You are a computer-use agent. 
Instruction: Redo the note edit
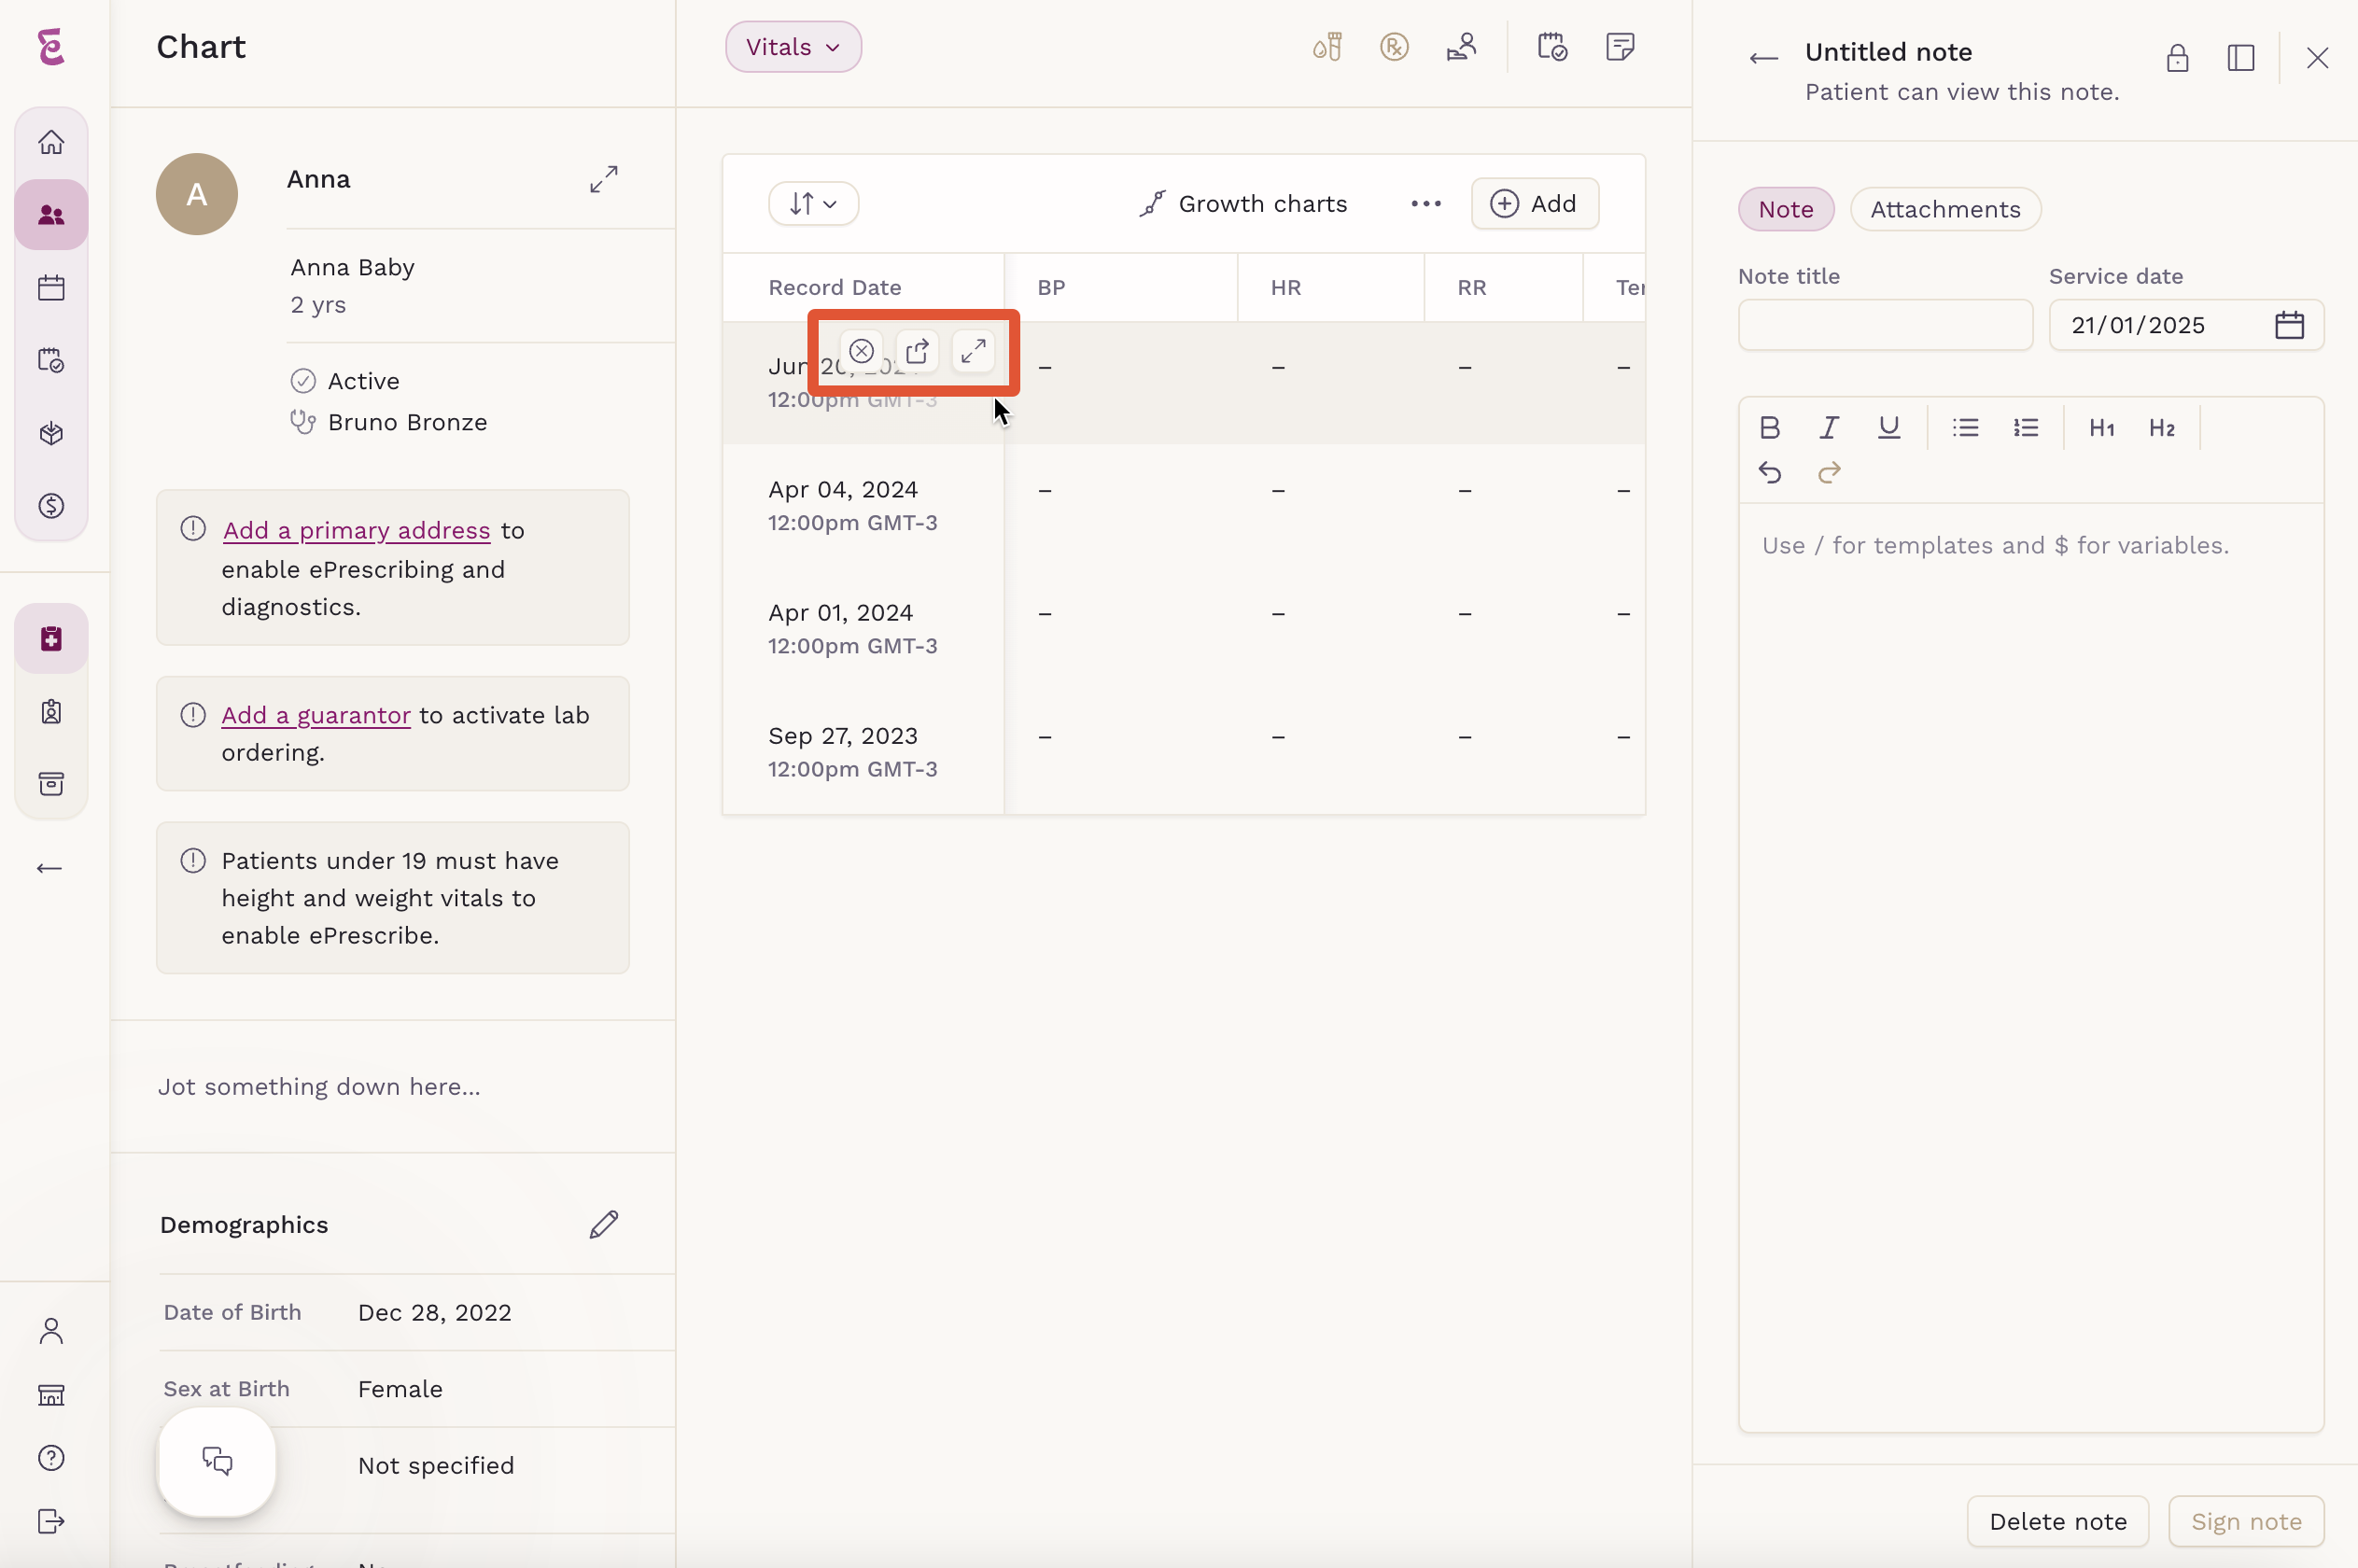coord(1829,472)
